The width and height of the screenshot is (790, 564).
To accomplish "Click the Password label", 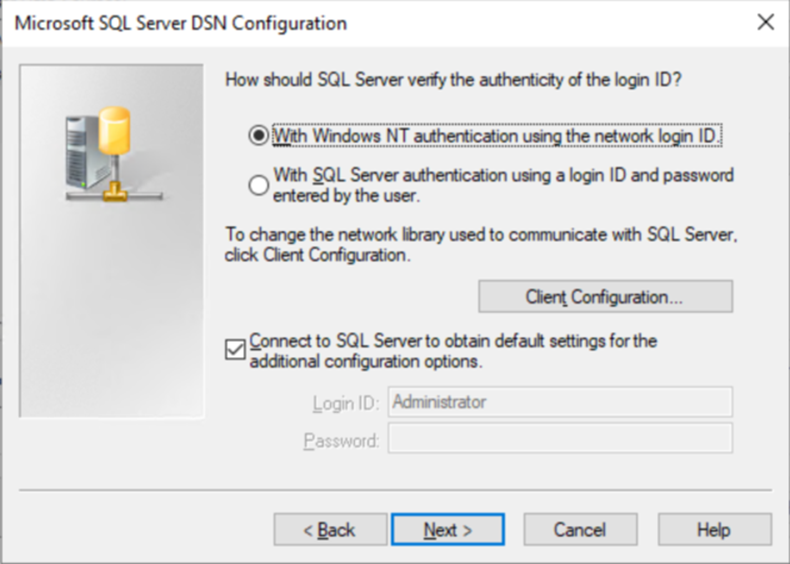I will tap(341, 441).
